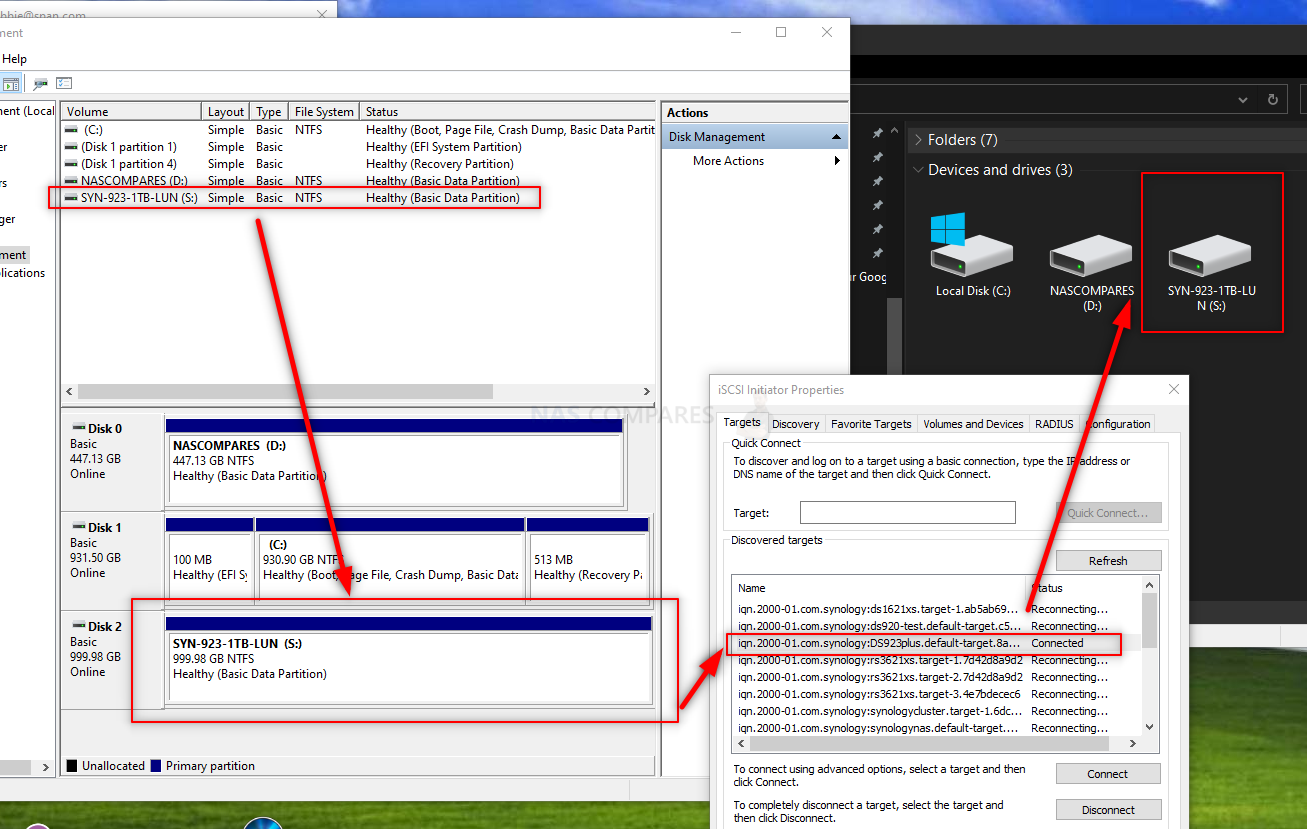Sort volumes by the Status column in Disk Management
The width and height of the screenshot is (1307, 829).
pos(508,112)
